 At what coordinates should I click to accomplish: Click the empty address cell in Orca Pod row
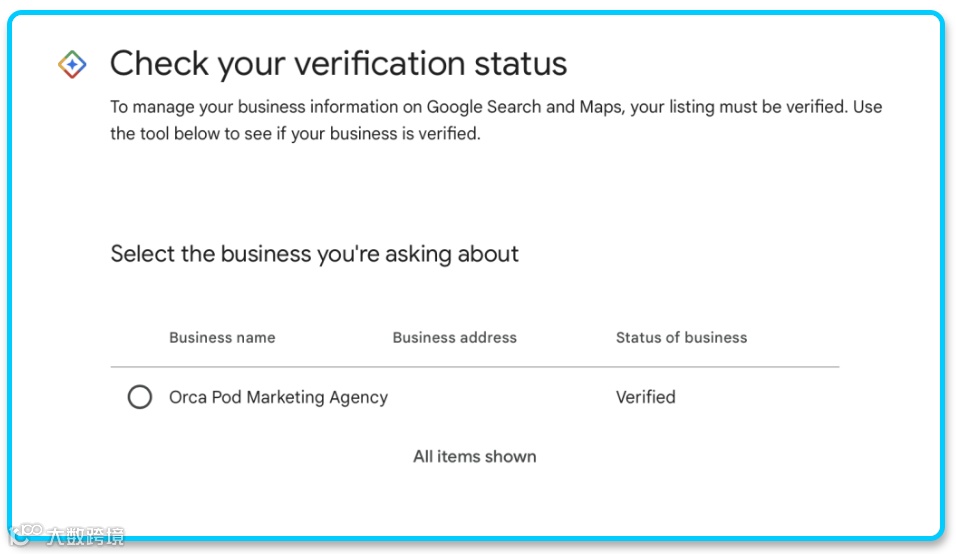click(454, 397)
